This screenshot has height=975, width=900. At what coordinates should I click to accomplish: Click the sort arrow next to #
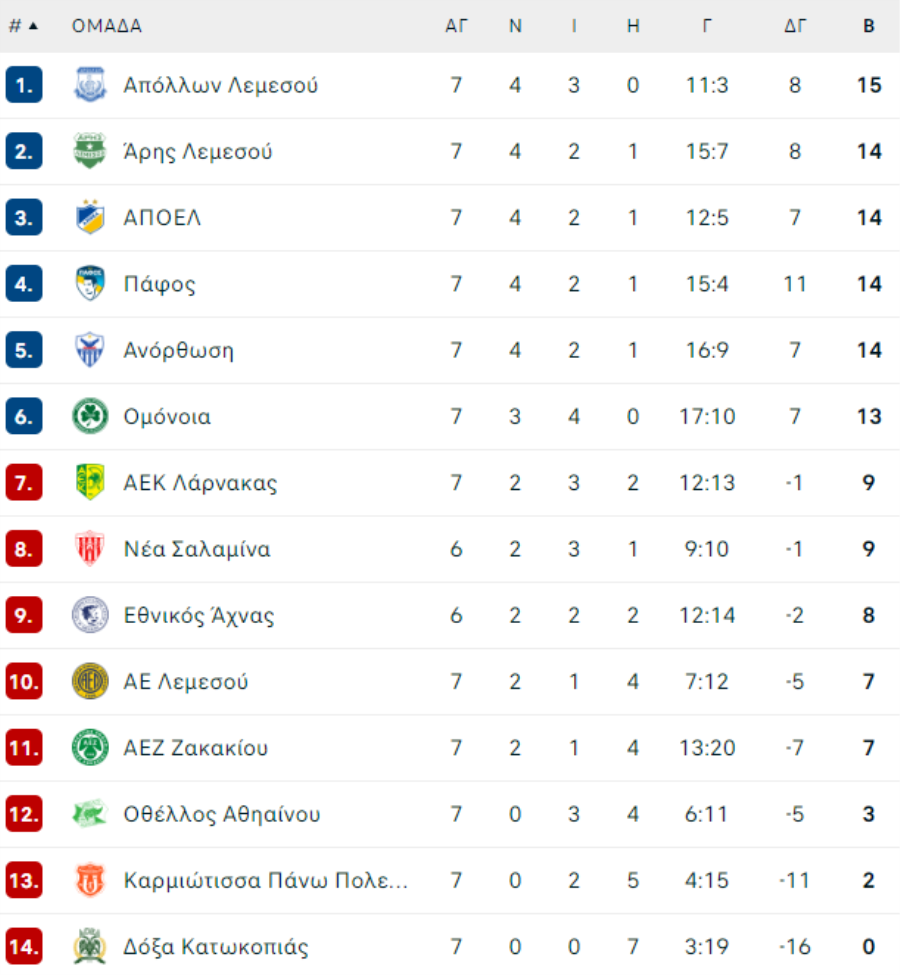(x=34, y=25)
